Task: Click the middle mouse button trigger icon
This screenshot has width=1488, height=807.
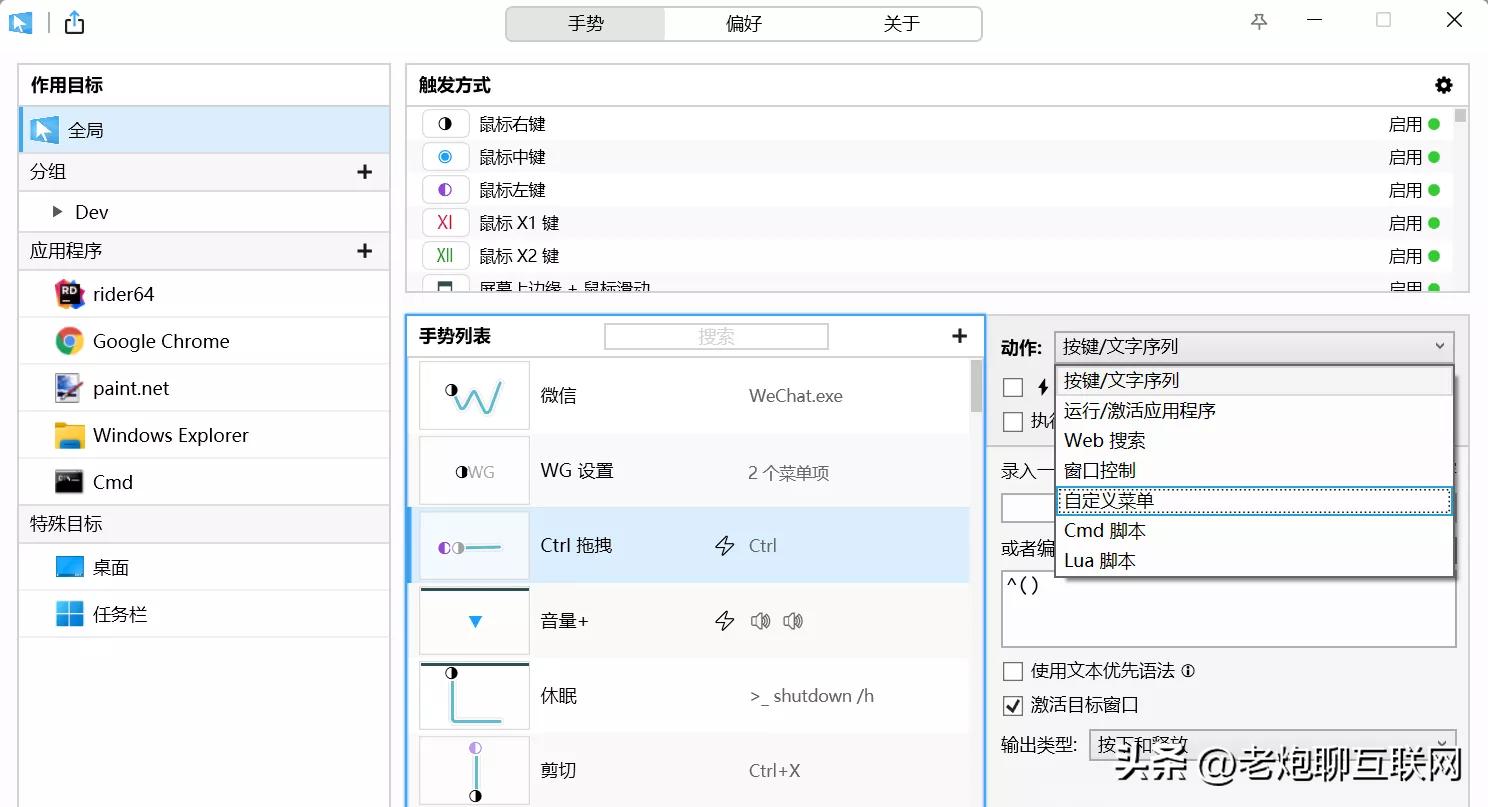Action: [445, 156]
